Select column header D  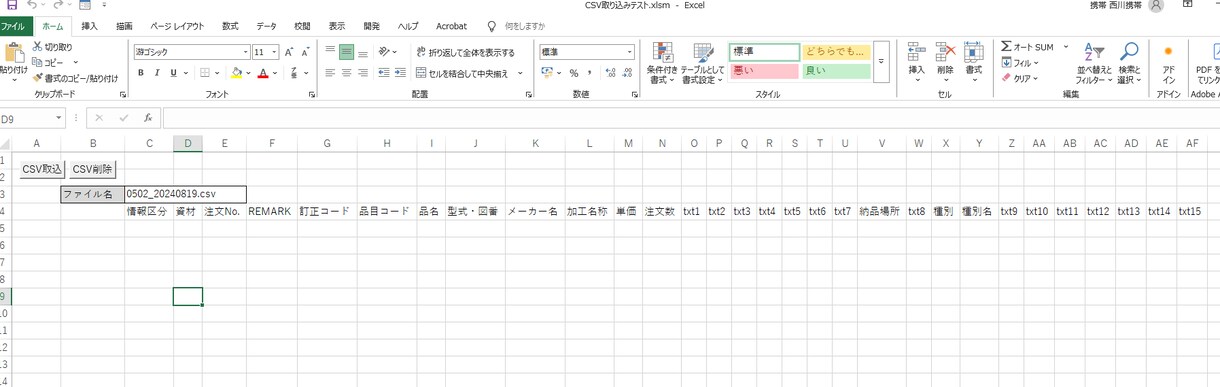tap(187, 143)
